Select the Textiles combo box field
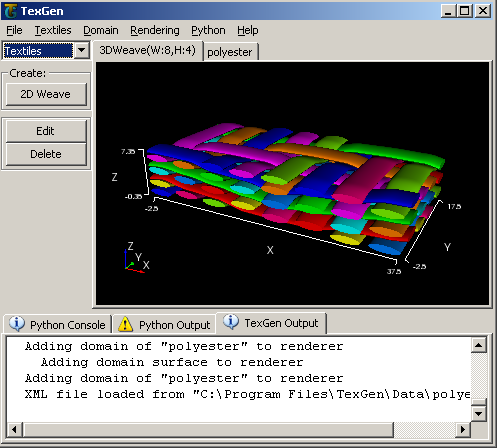This screenshot has width=497, height=448. [38, 51]
